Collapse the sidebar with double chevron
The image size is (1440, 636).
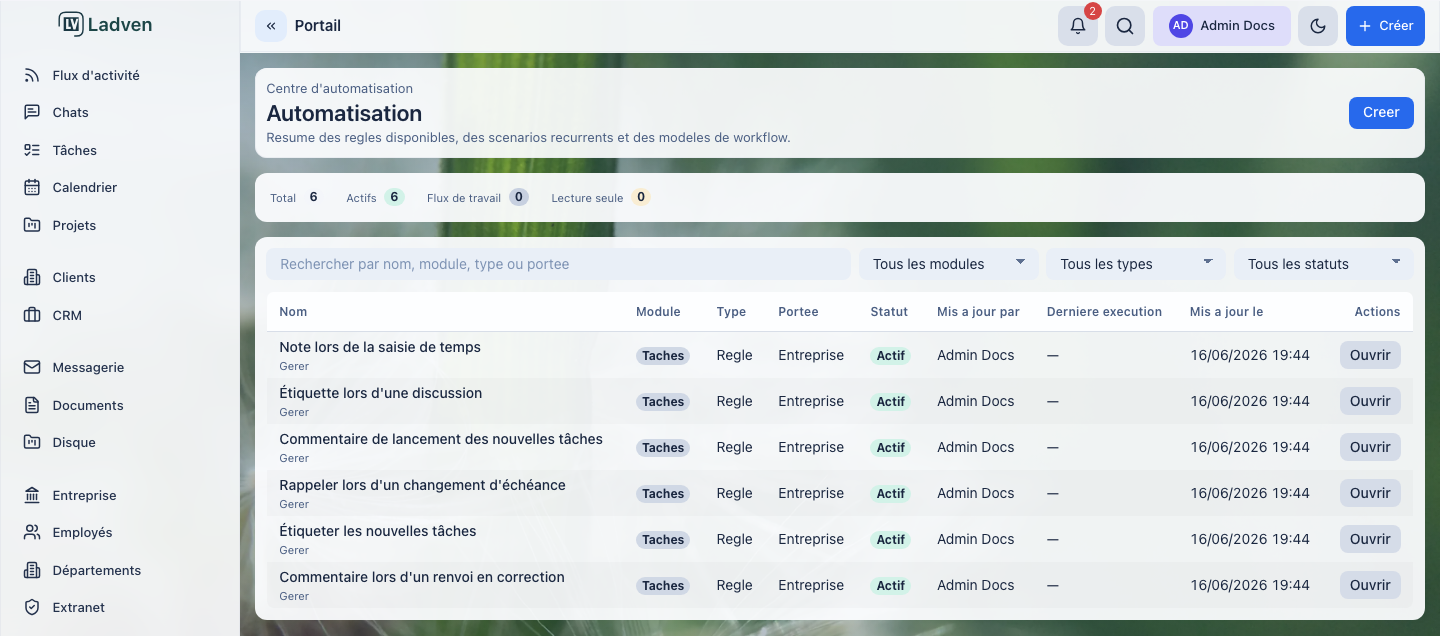[x=271, y=26]
